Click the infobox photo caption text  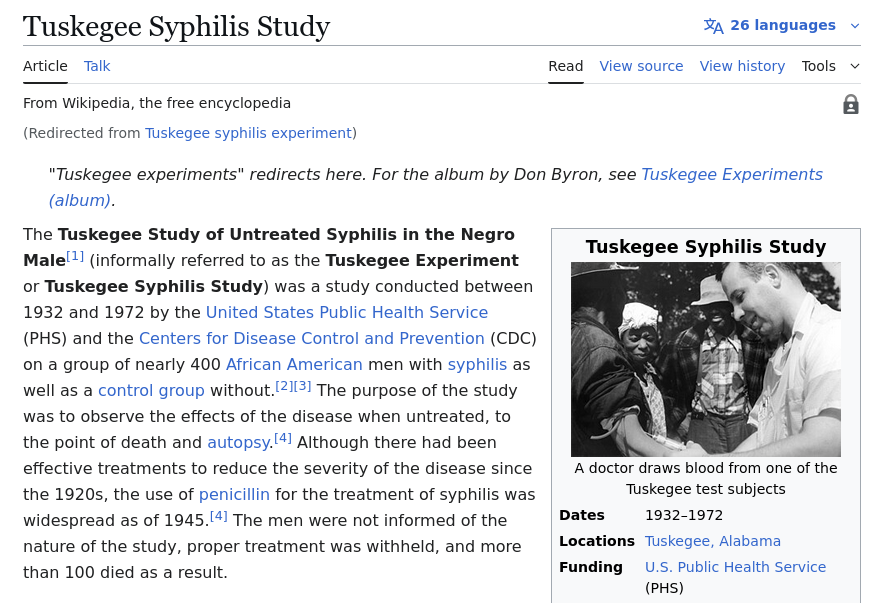[x=706, y=478]
